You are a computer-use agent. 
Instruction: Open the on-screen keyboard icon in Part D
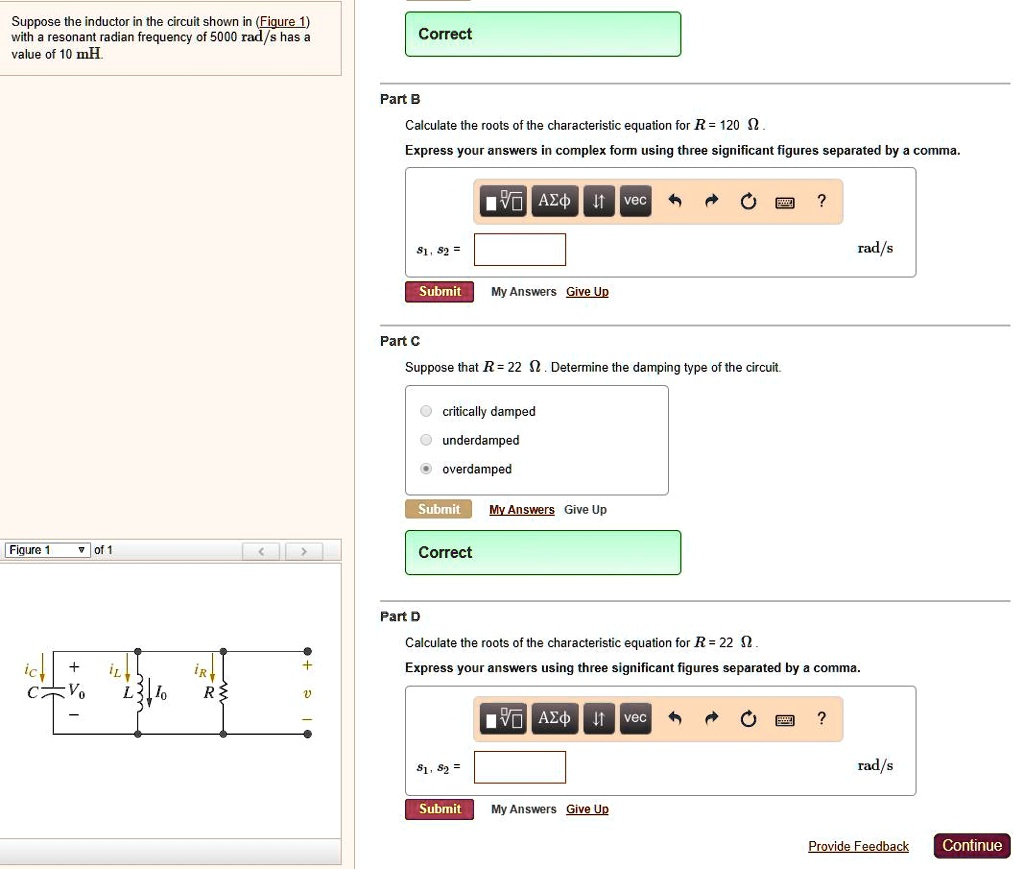pyautogui.click(x=785, y=718)
